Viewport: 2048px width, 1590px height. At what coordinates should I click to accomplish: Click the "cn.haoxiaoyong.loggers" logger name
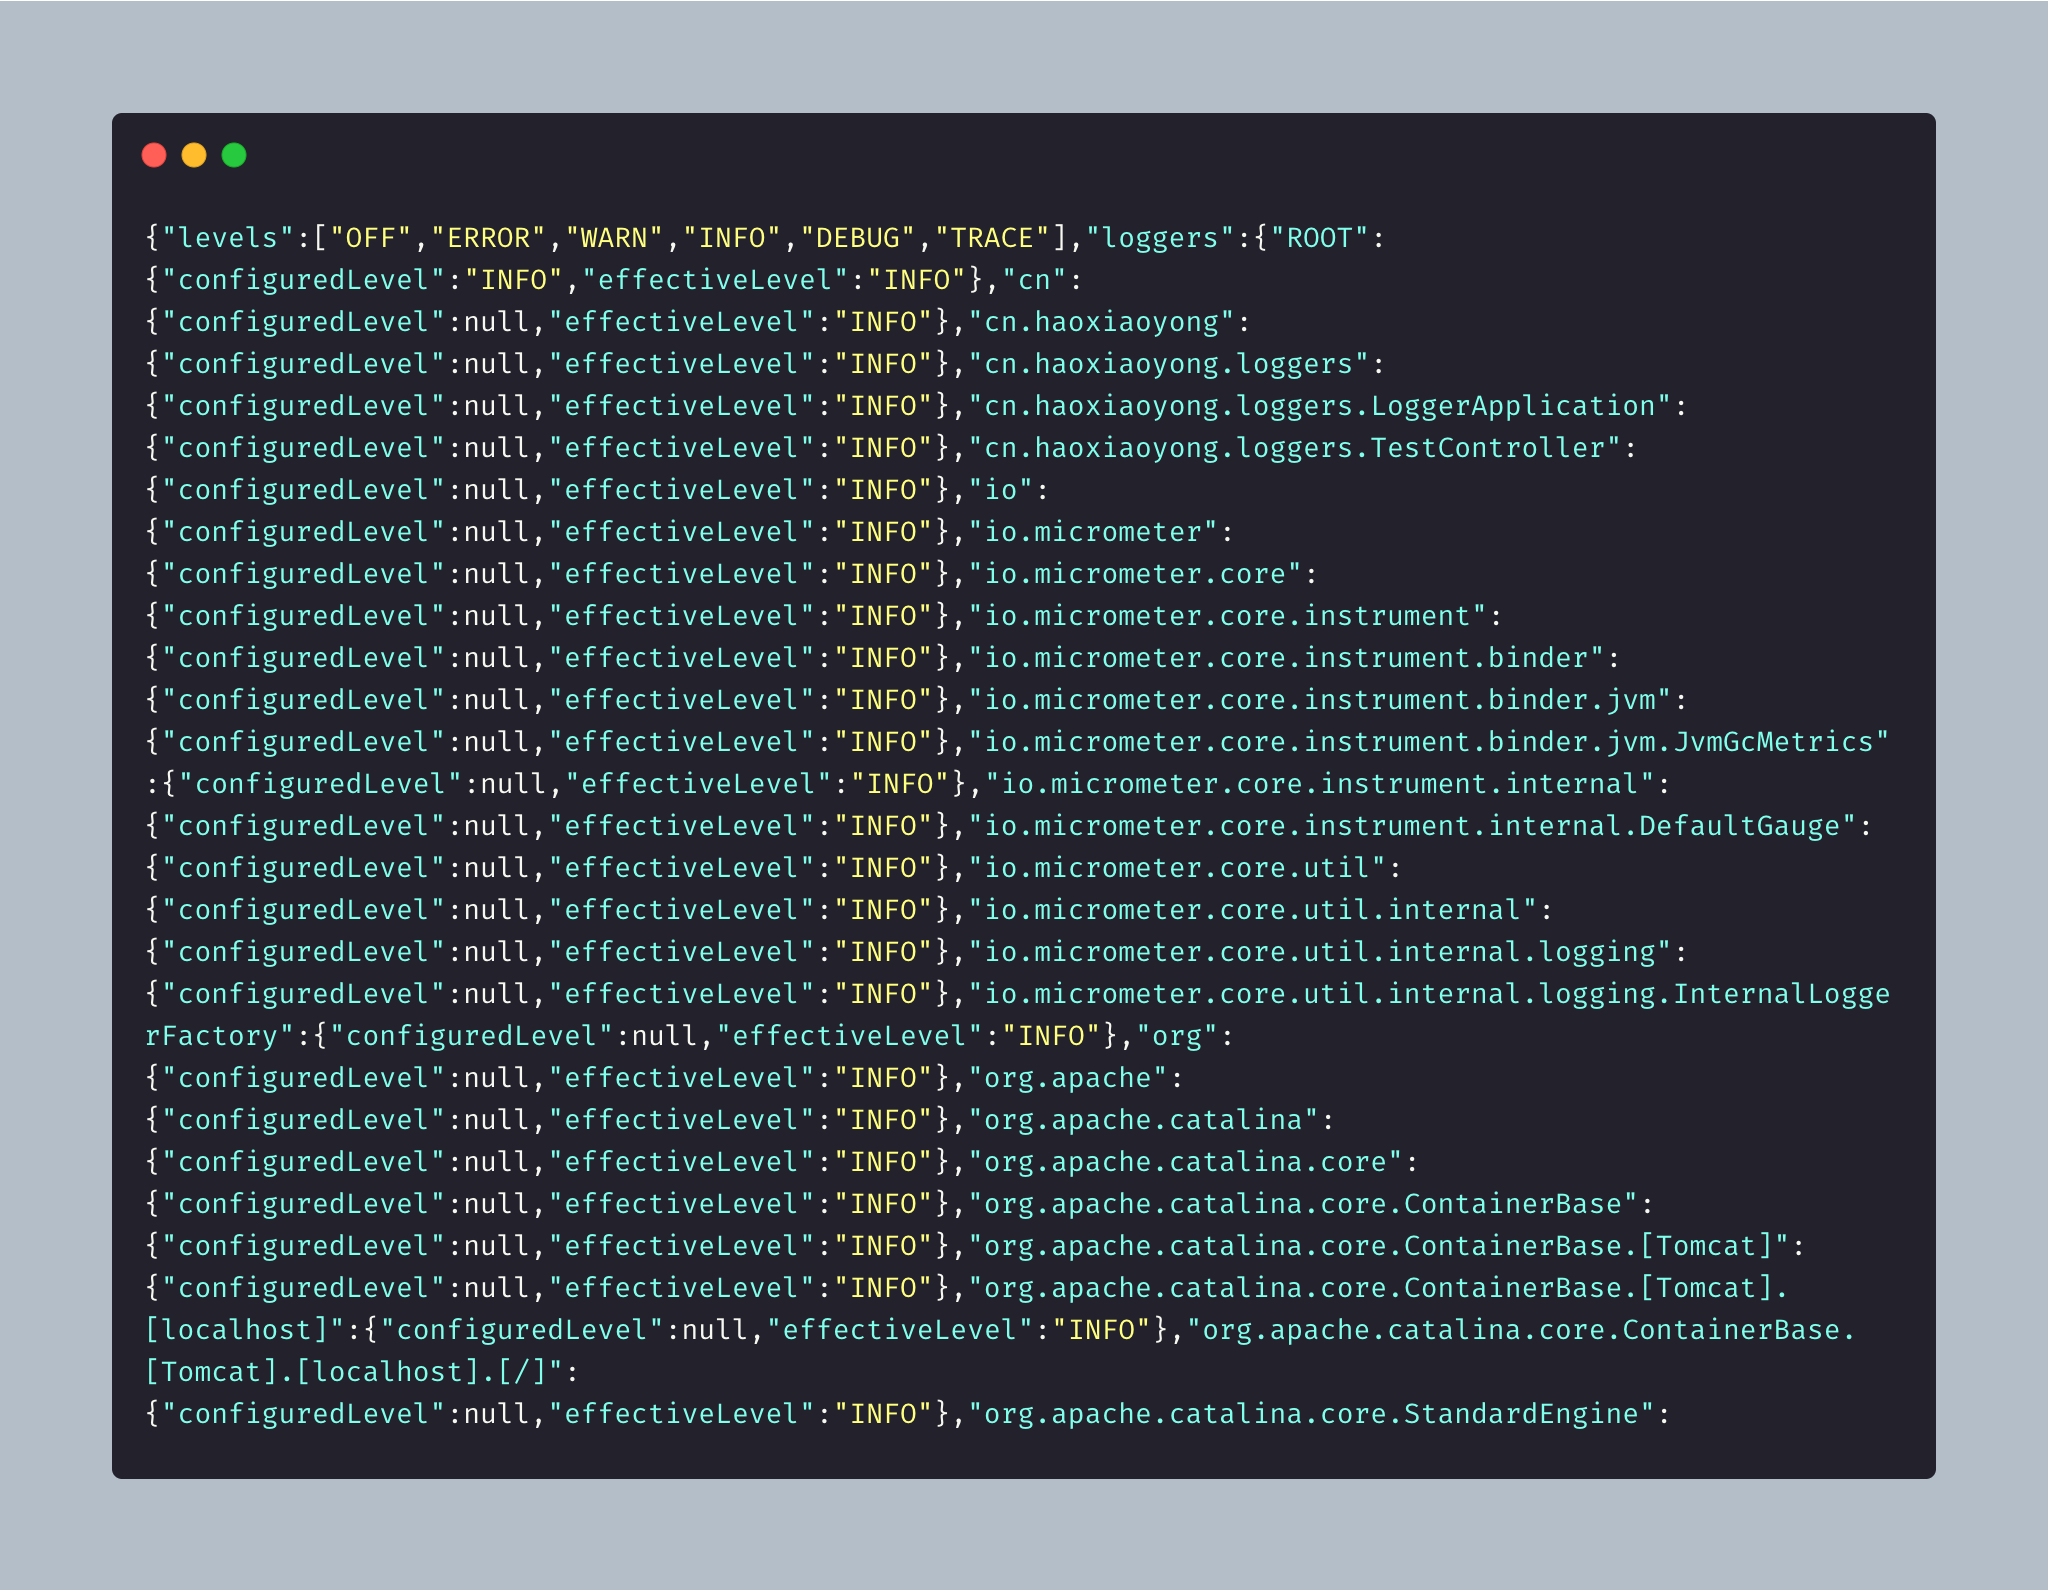[x=1169, y=364]
